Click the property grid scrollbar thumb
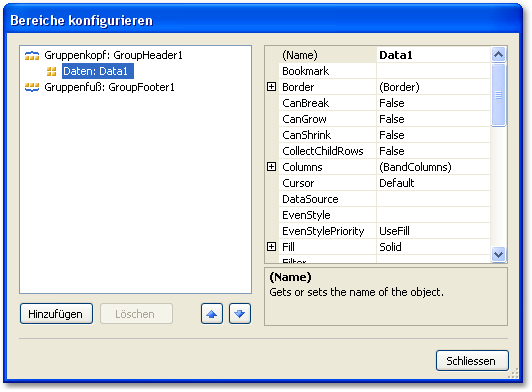Screen dimensions: 532x392 click(498, 95)
